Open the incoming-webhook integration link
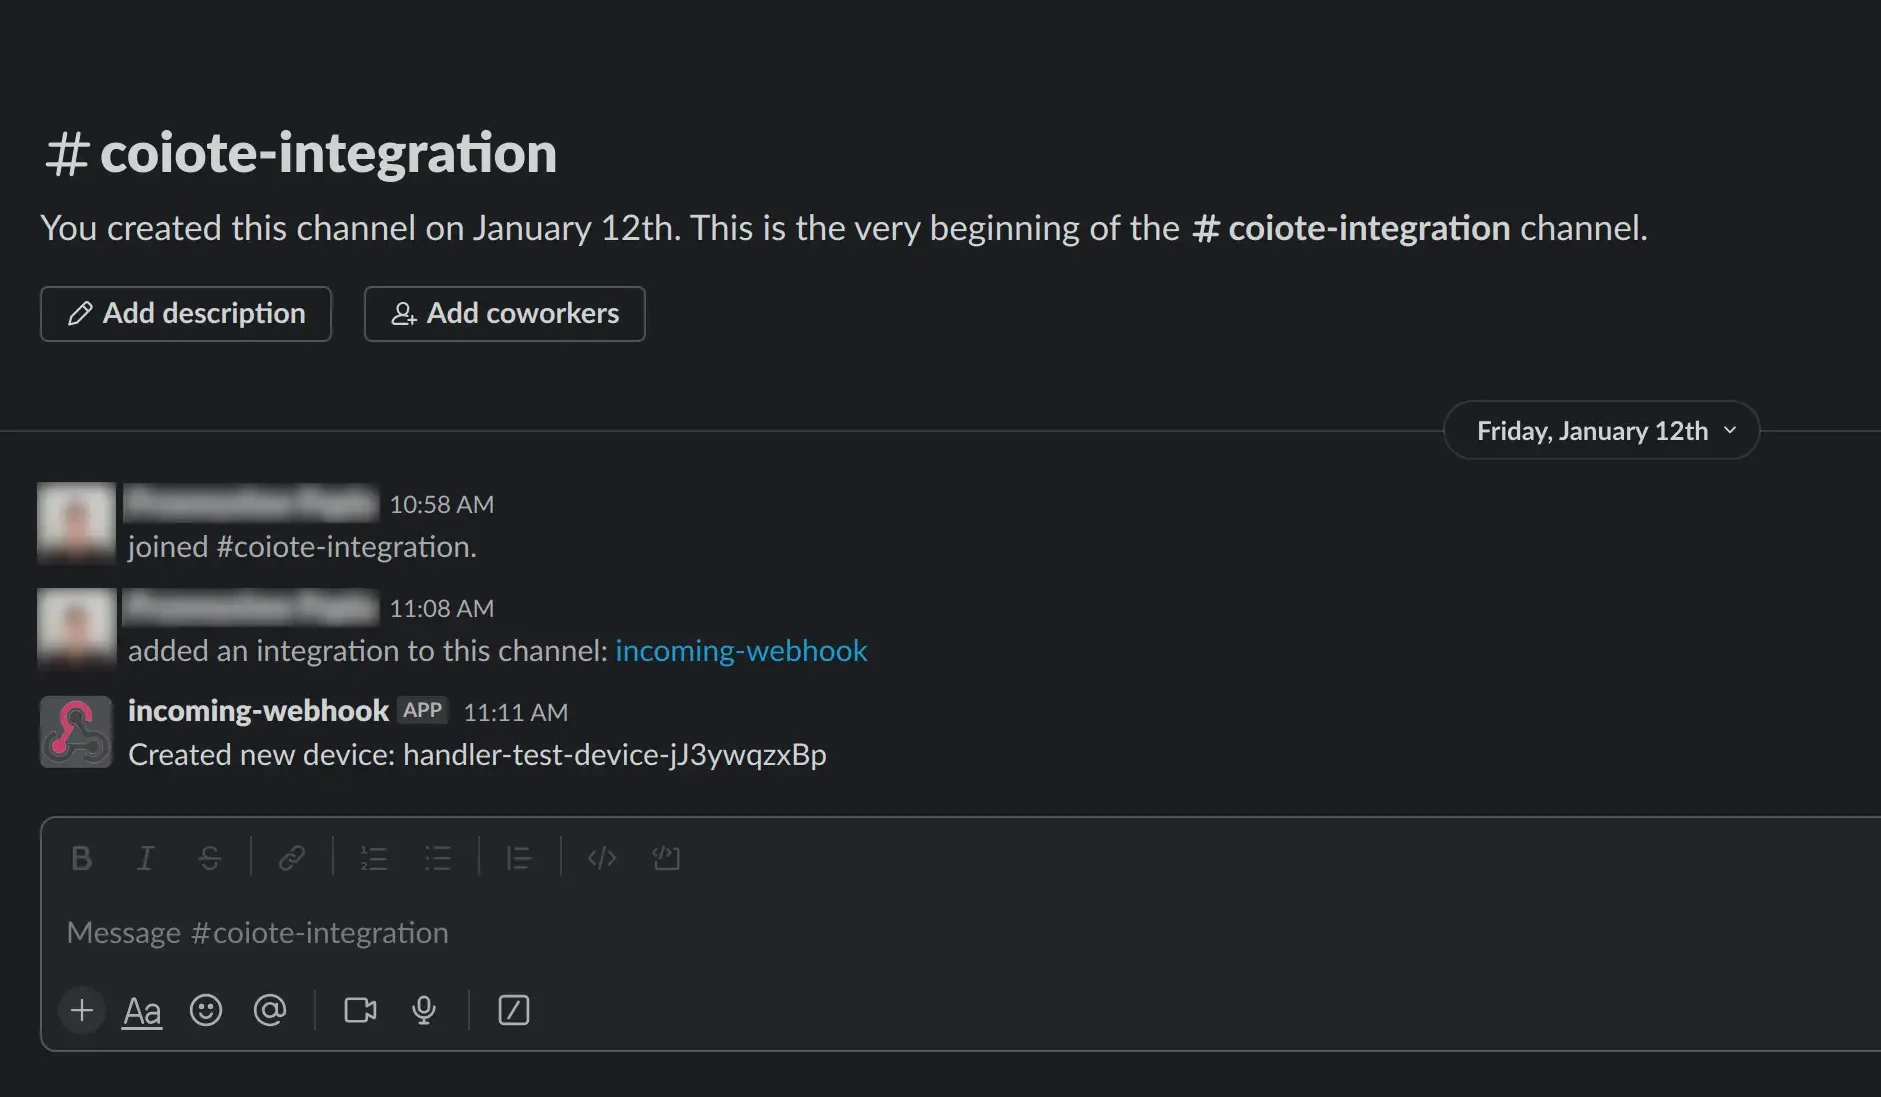 [741, 651]
